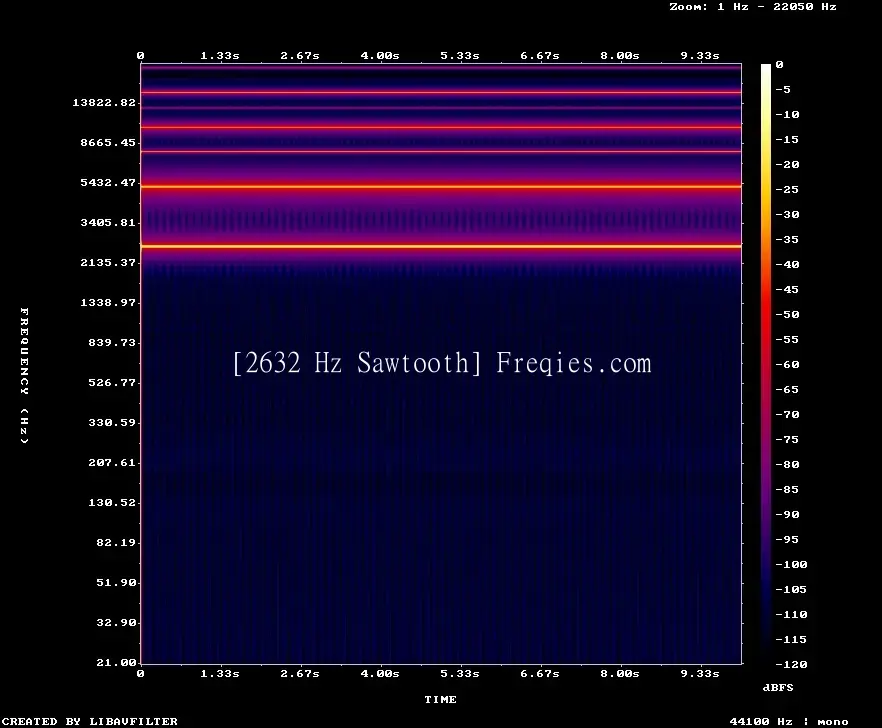Click the 4.00s label on the top time axis
882x728 pixels.
pos(380,56)
